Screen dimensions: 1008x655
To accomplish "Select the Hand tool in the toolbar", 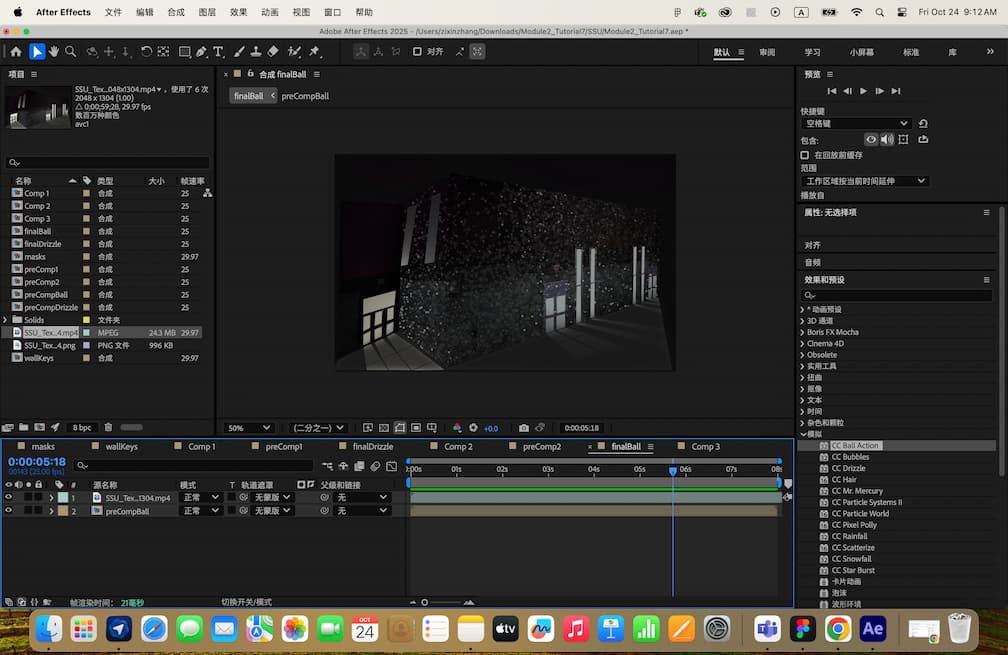I will click(x=54, y=51).
